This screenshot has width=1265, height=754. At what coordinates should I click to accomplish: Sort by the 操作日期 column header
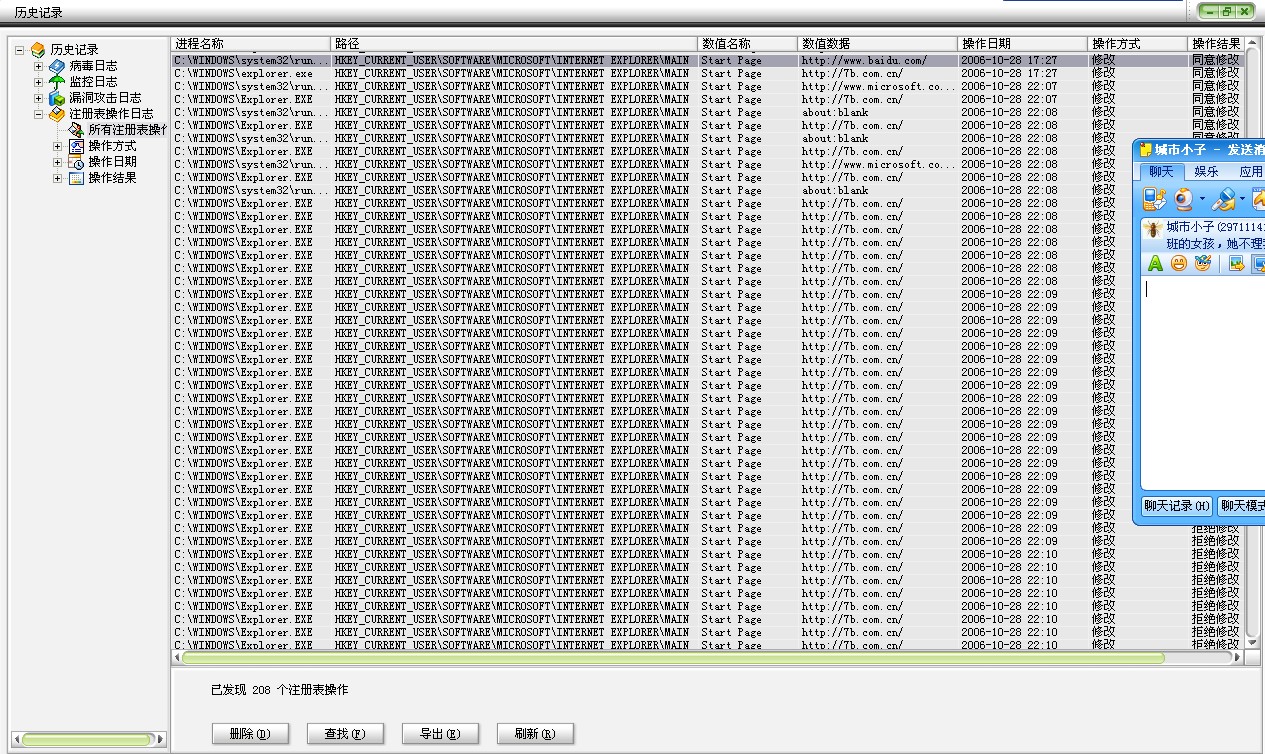pos(1023,44)
